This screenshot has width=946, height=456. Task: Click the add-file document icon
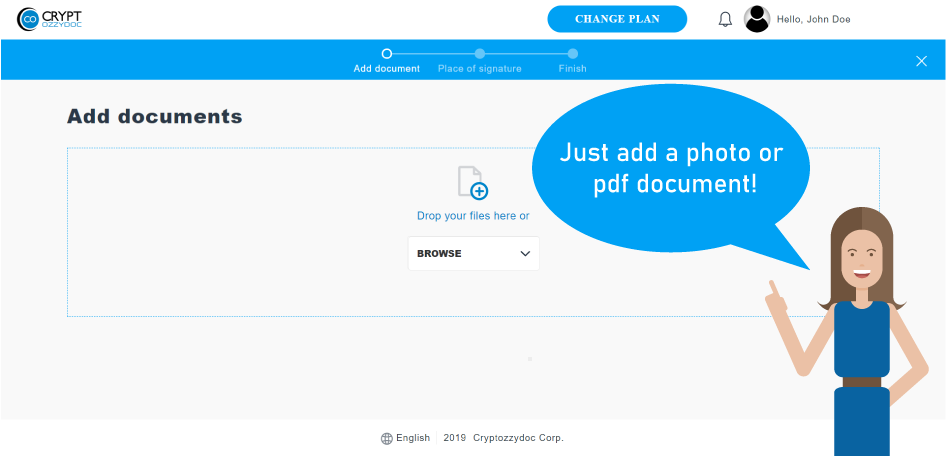click(473, 182)
